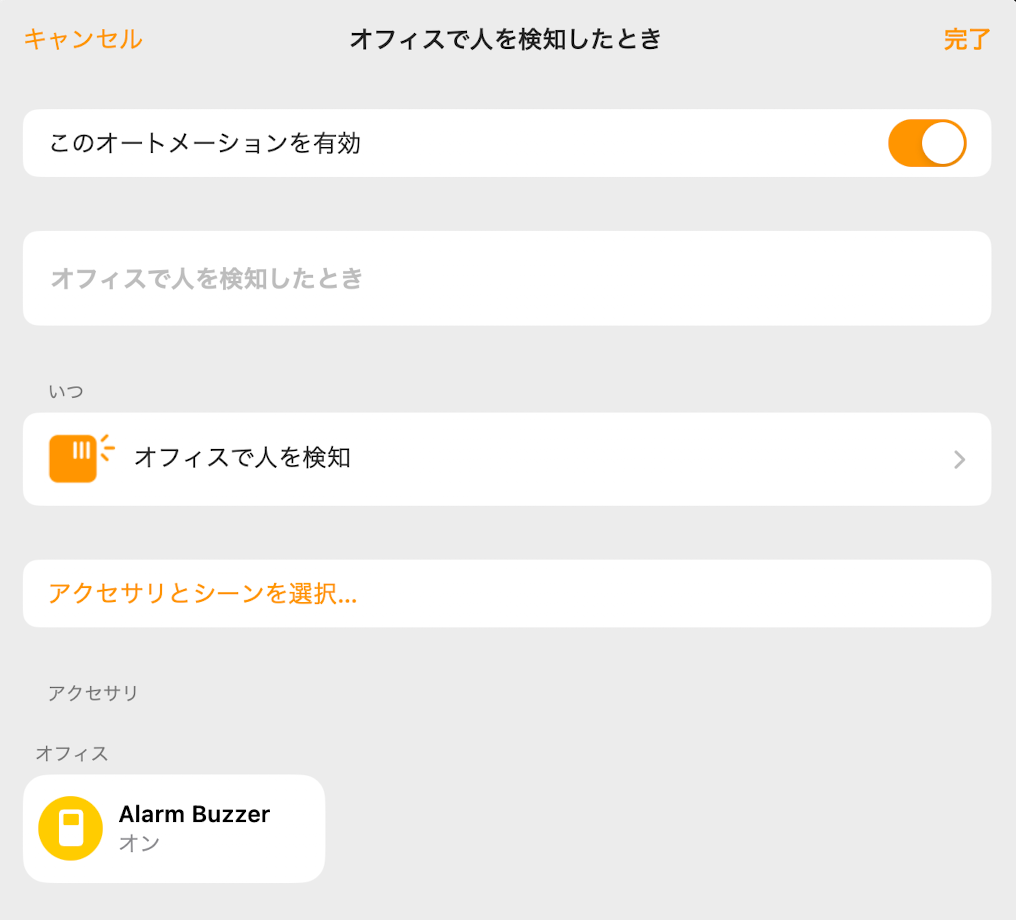Screen dimensions: 1016x920
Task: Click the white knob of the enable switch
Action: click(x=942, y=143)
